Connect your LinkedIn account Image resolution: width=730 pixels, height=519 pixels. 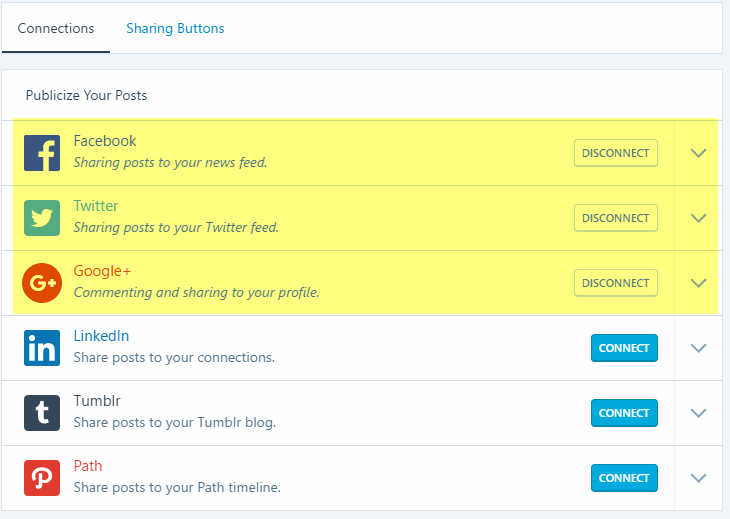pos(624,348)
